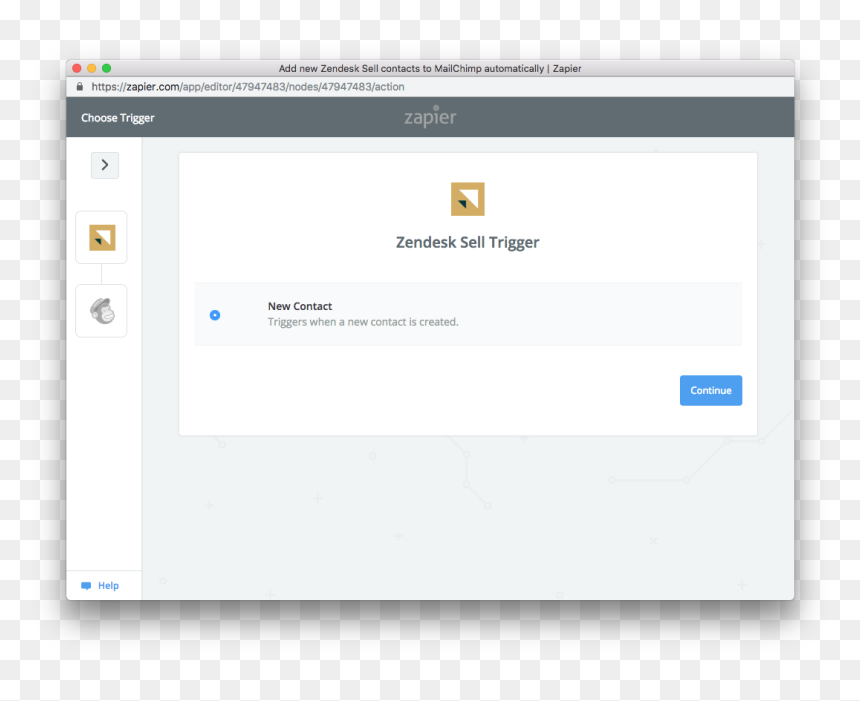Expand the sidebar with chevron button
860x701 pixels.
104,165
